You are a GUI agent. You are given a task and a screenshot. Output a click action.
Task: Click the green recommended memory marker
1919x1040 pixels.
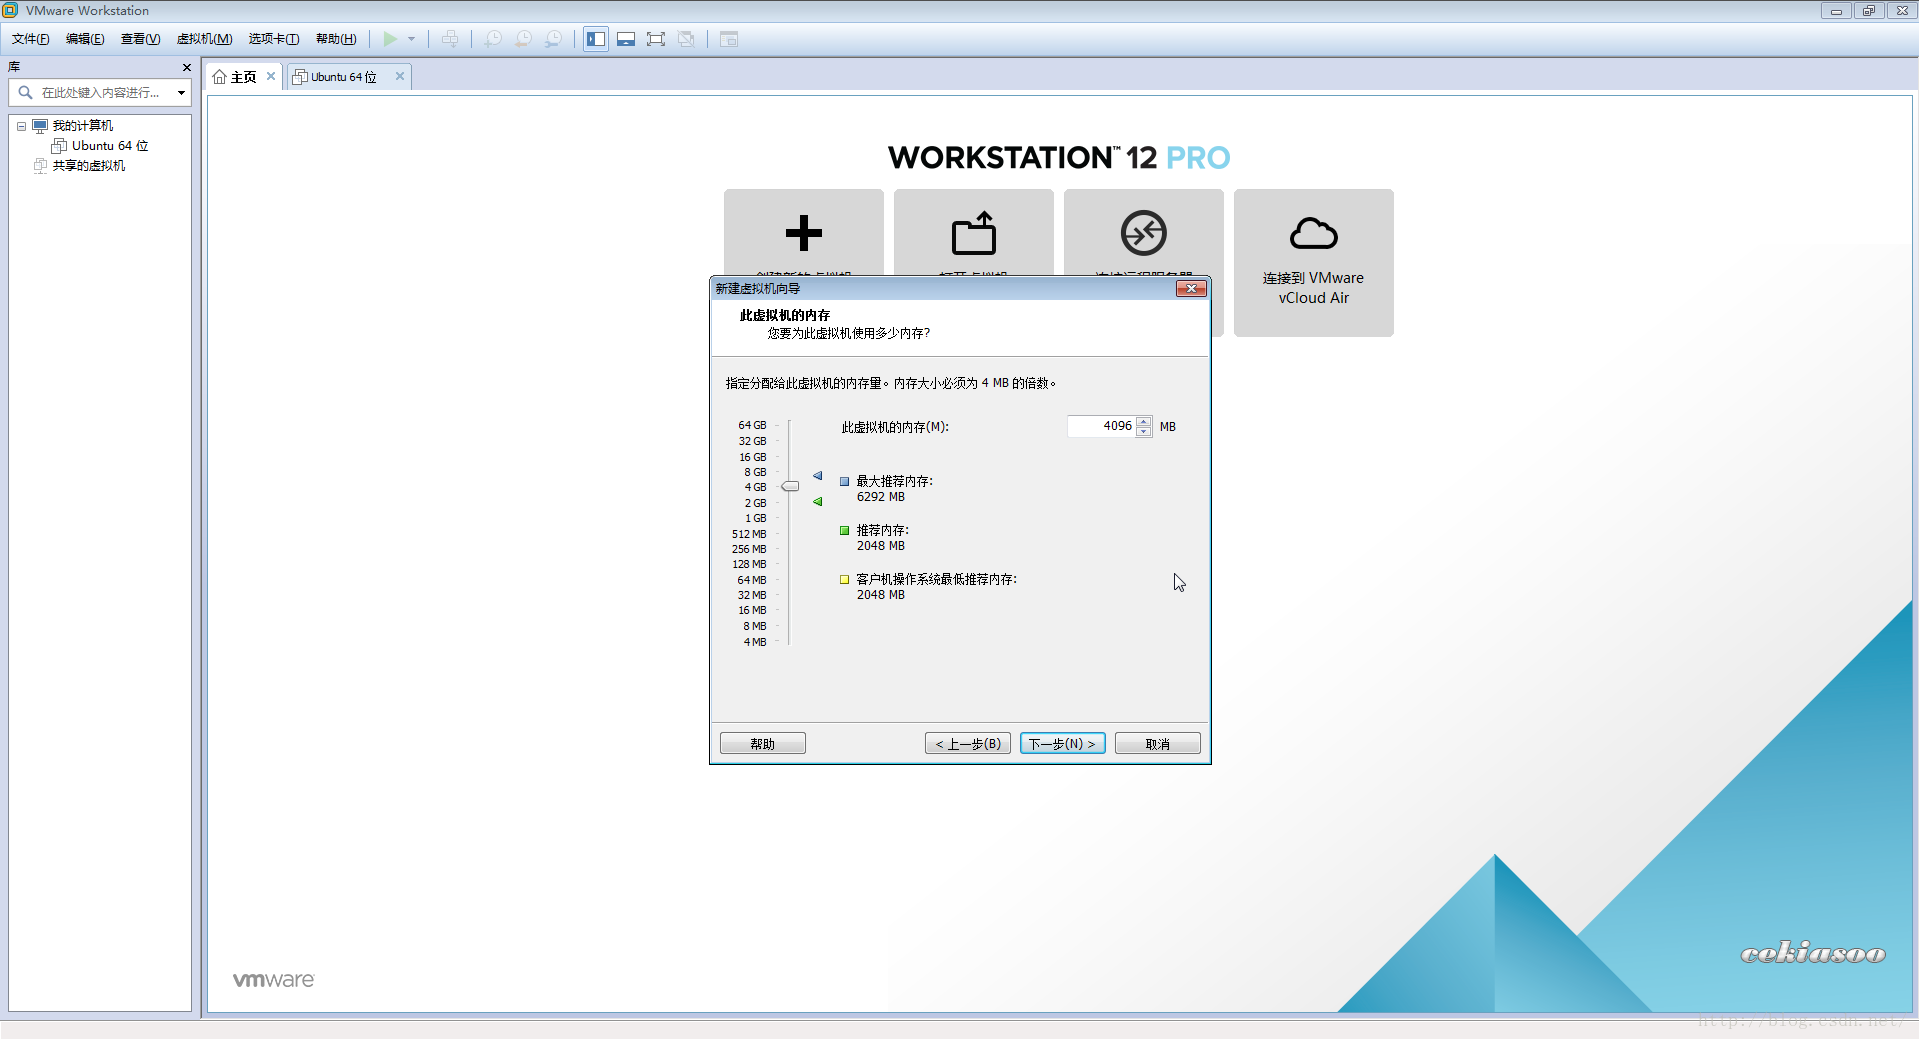click(818, 502)
